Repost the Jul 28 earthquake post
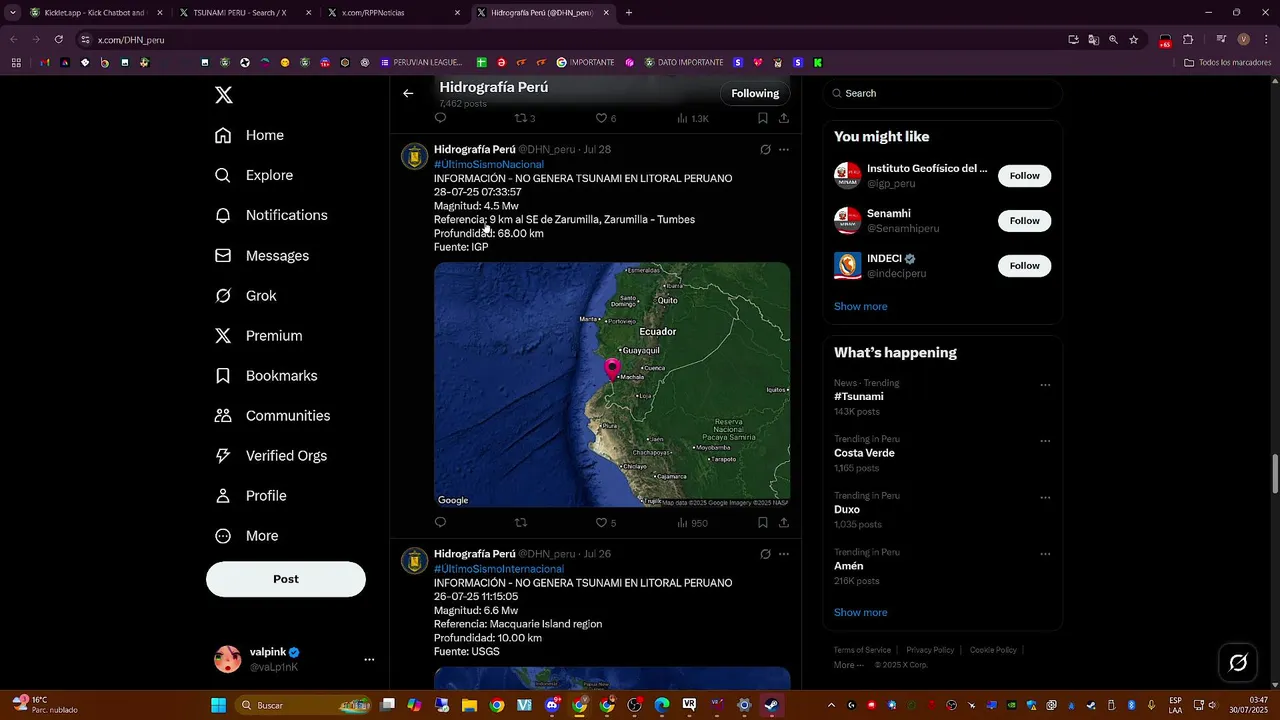 click(x=520, y=522)
